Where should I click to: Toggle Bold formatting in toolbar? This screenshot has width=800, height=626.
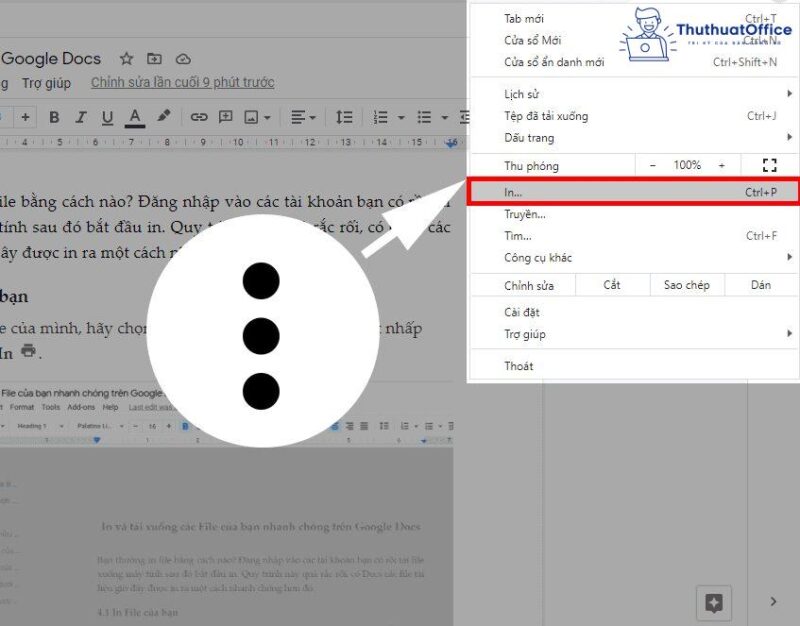click(x=54, y=117)
